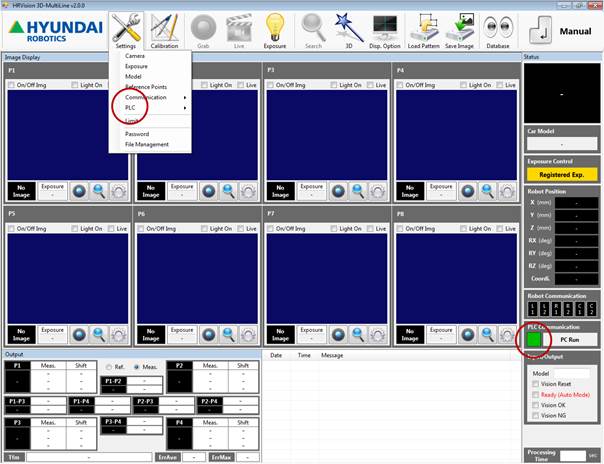Start Live view from toolbar
The image size is (604, 464).
(239, 31)
